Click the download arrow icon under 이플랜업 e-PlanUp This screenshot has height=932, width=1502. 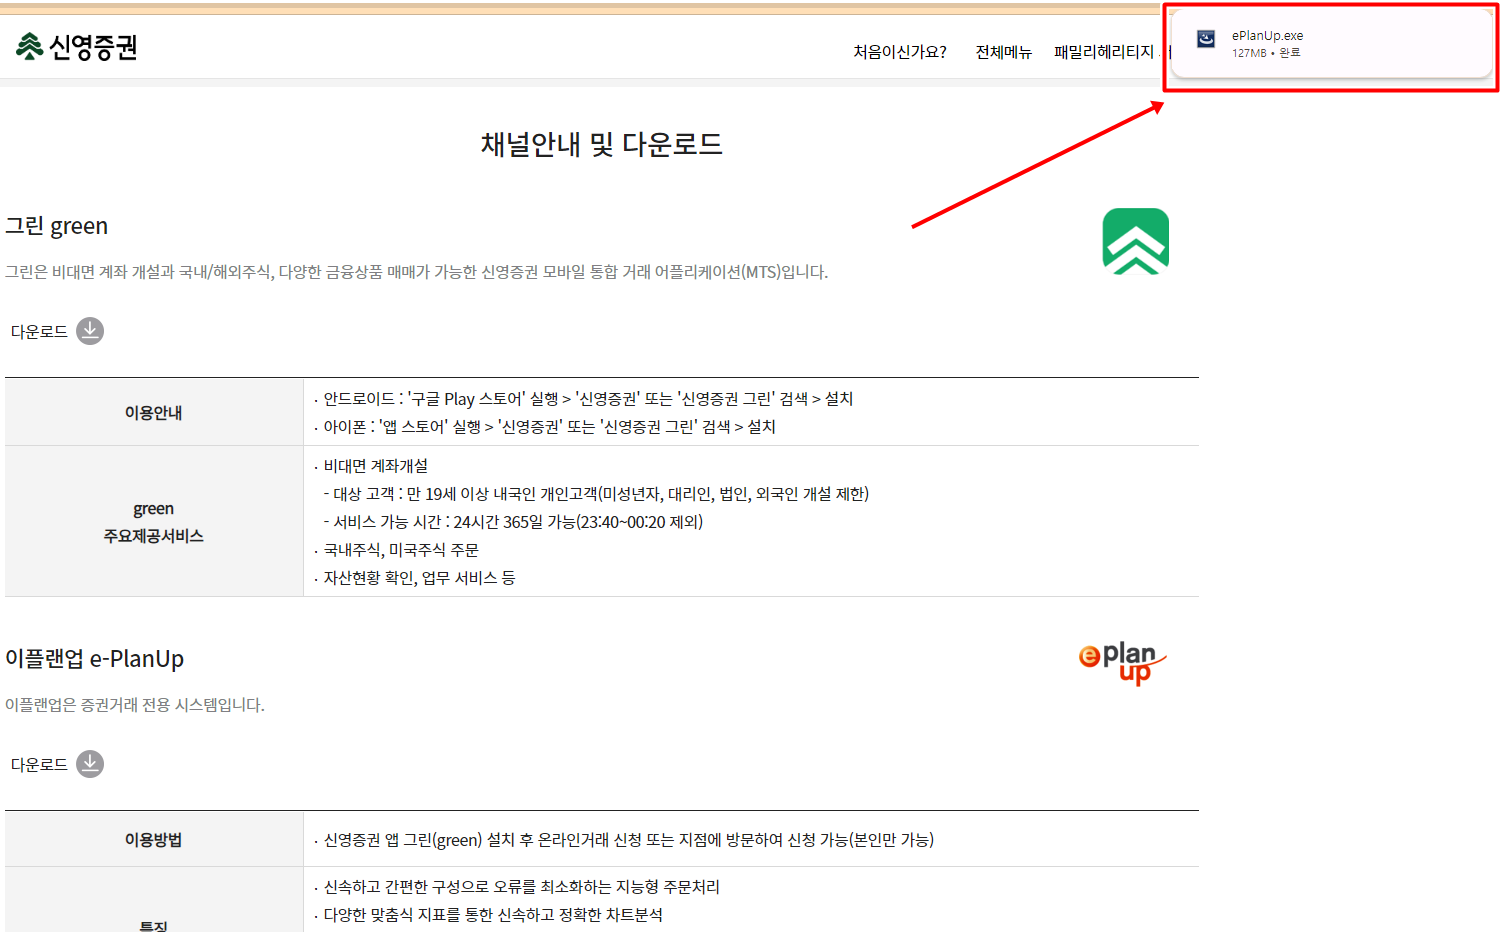(x=90, y=764)
